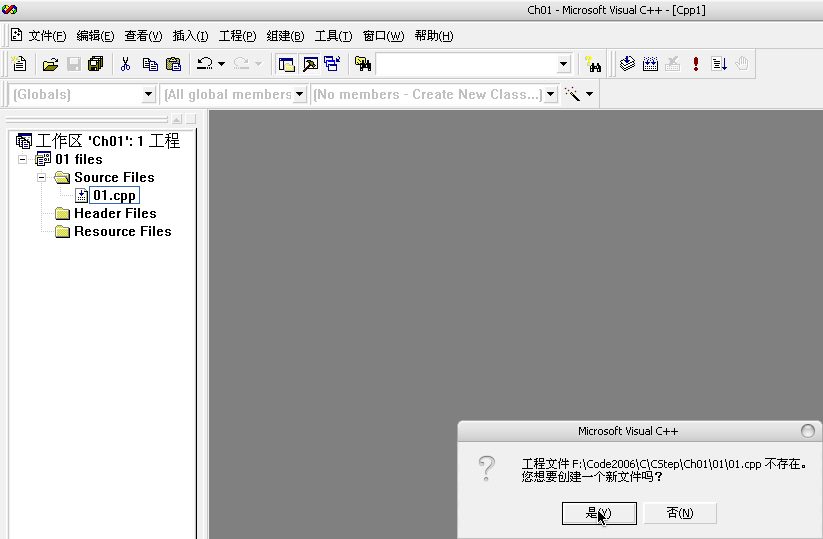Click the Stop Build icon
This screenshot has height=539, width=823.
pyautogui.click(x=672, y=64)
